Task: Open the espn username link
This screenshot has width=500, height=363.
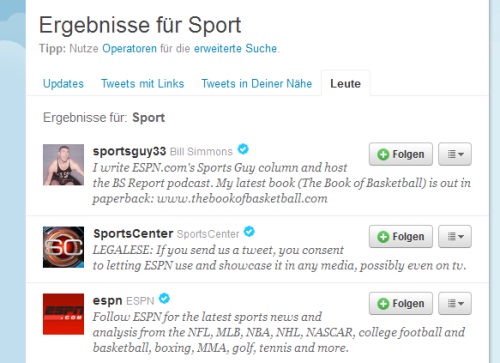Action: coord(107,301)
